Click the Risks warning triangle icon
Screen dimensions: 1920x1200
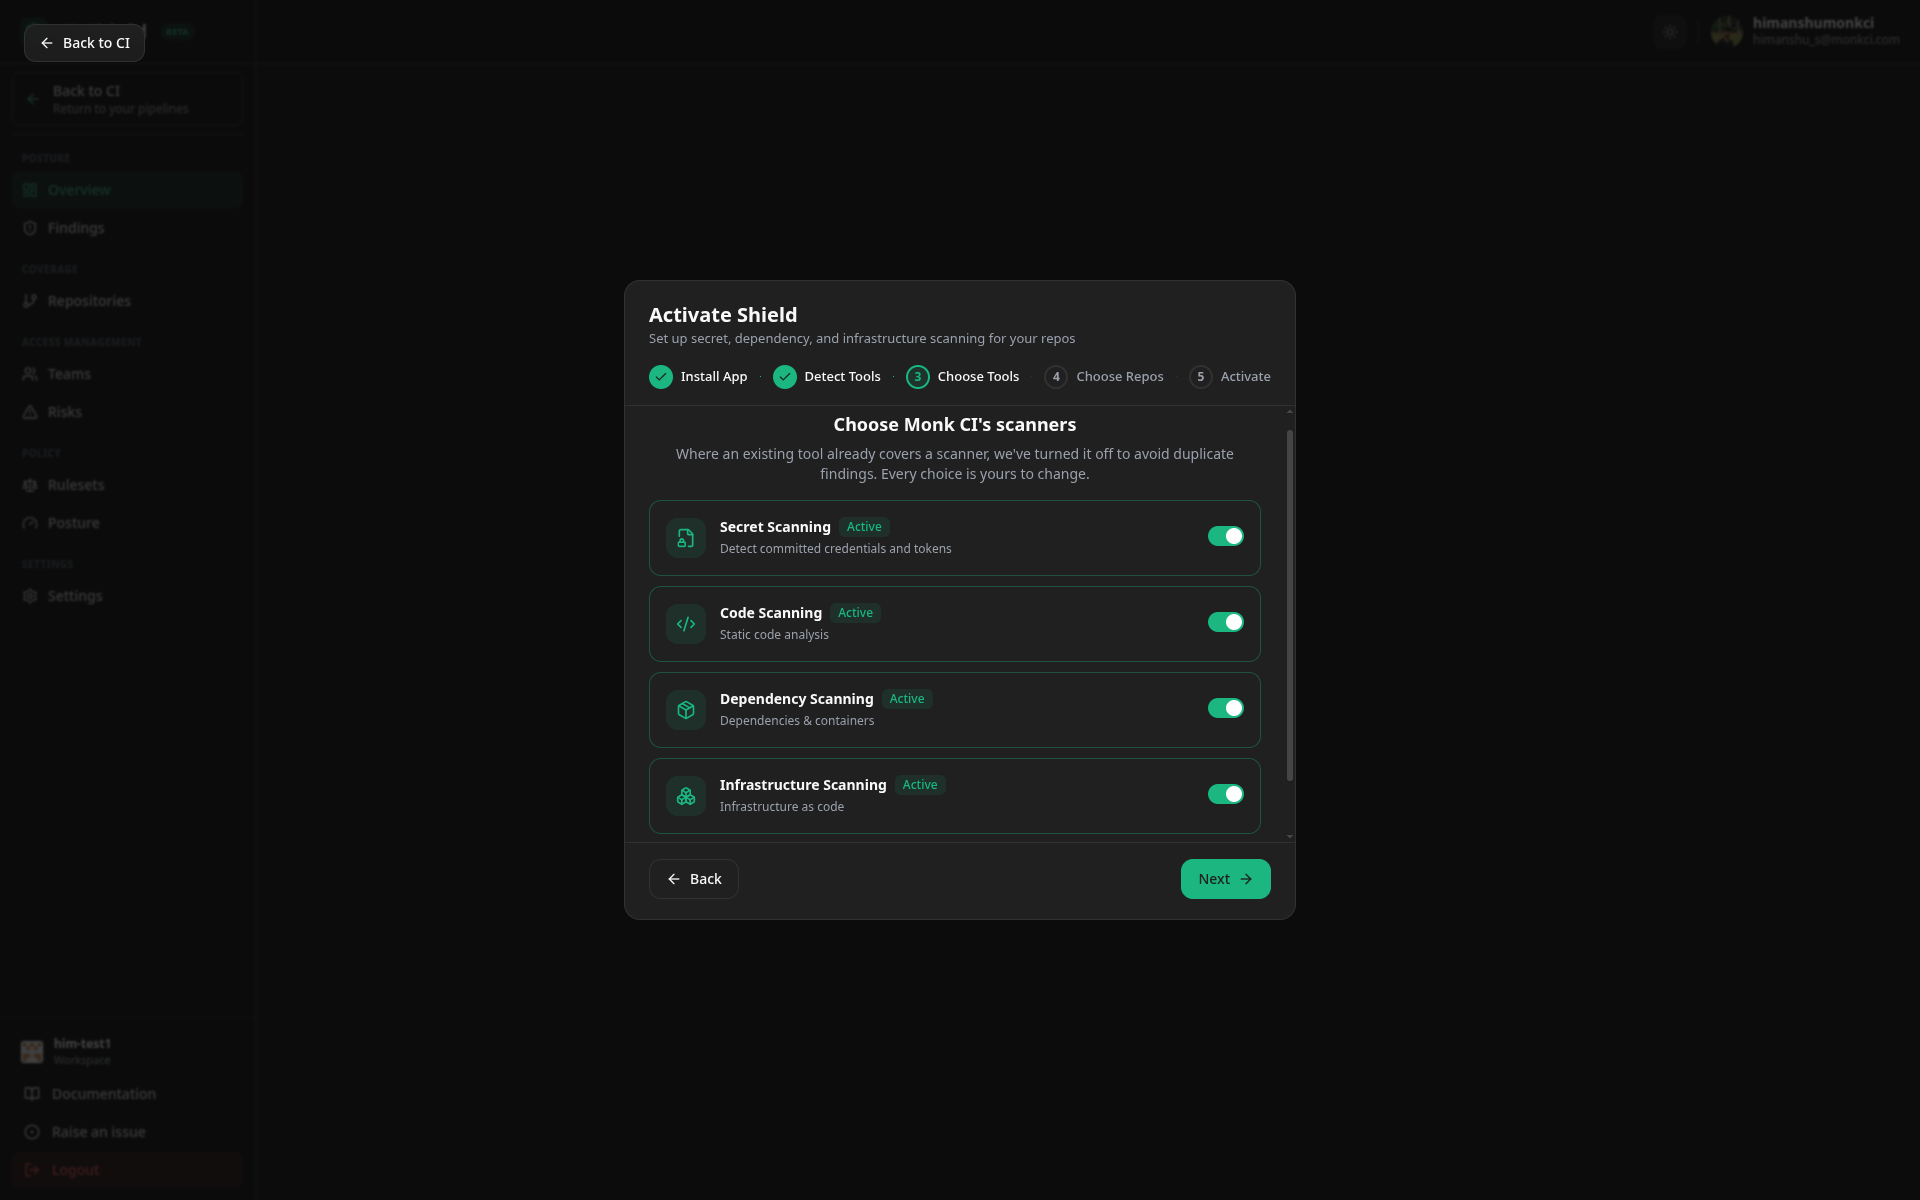tap(30, 412)
